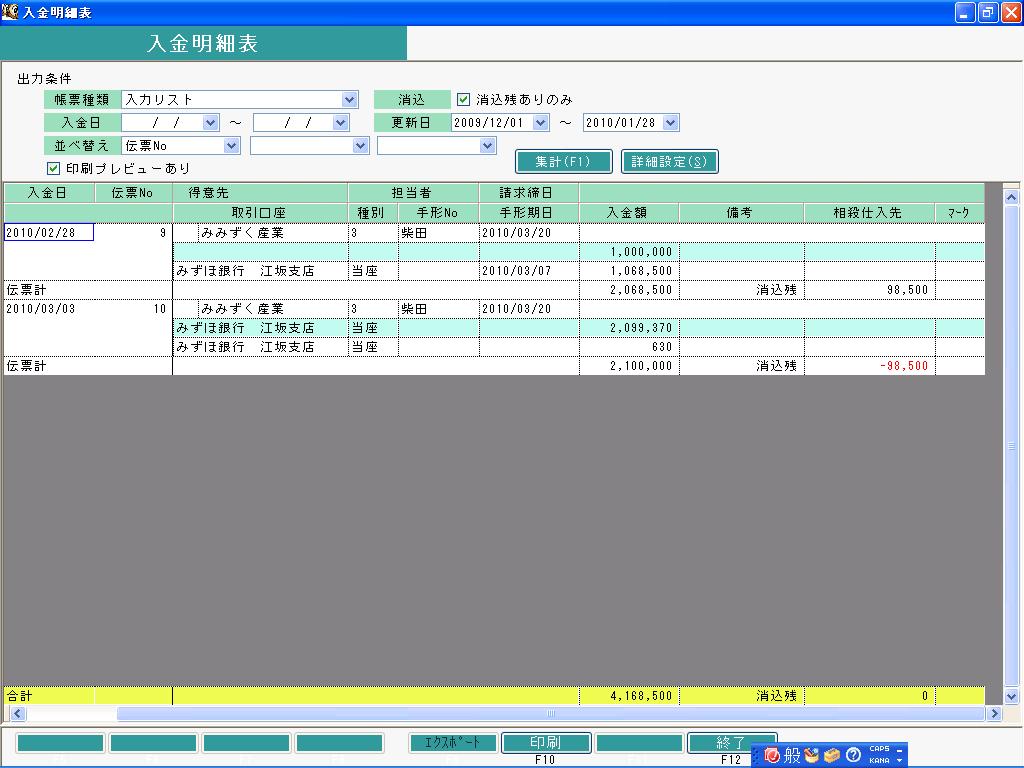1024x768 pixels.
Task: Click the IME input mode icon
Action: (x=772, y=756)
